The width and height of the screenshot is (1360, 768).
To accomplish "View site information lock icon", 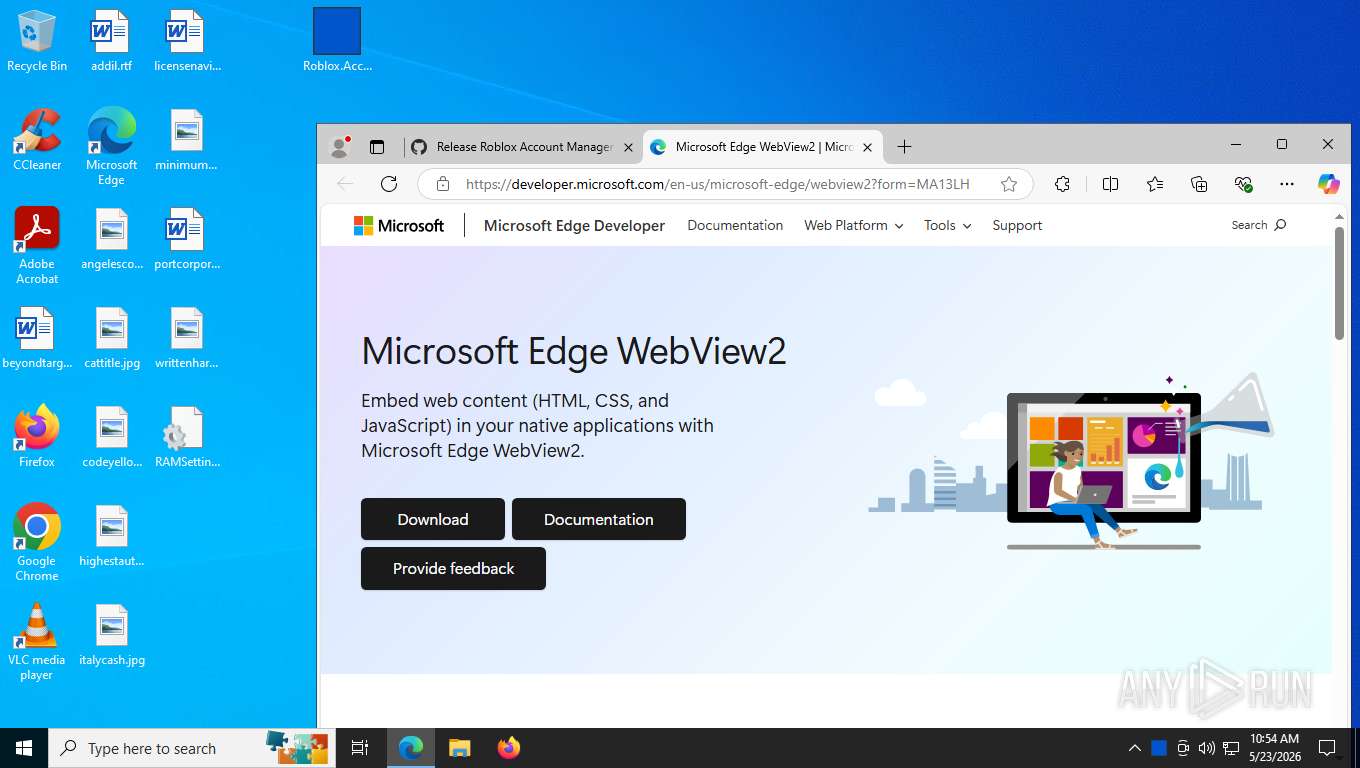I will (443, 184).
